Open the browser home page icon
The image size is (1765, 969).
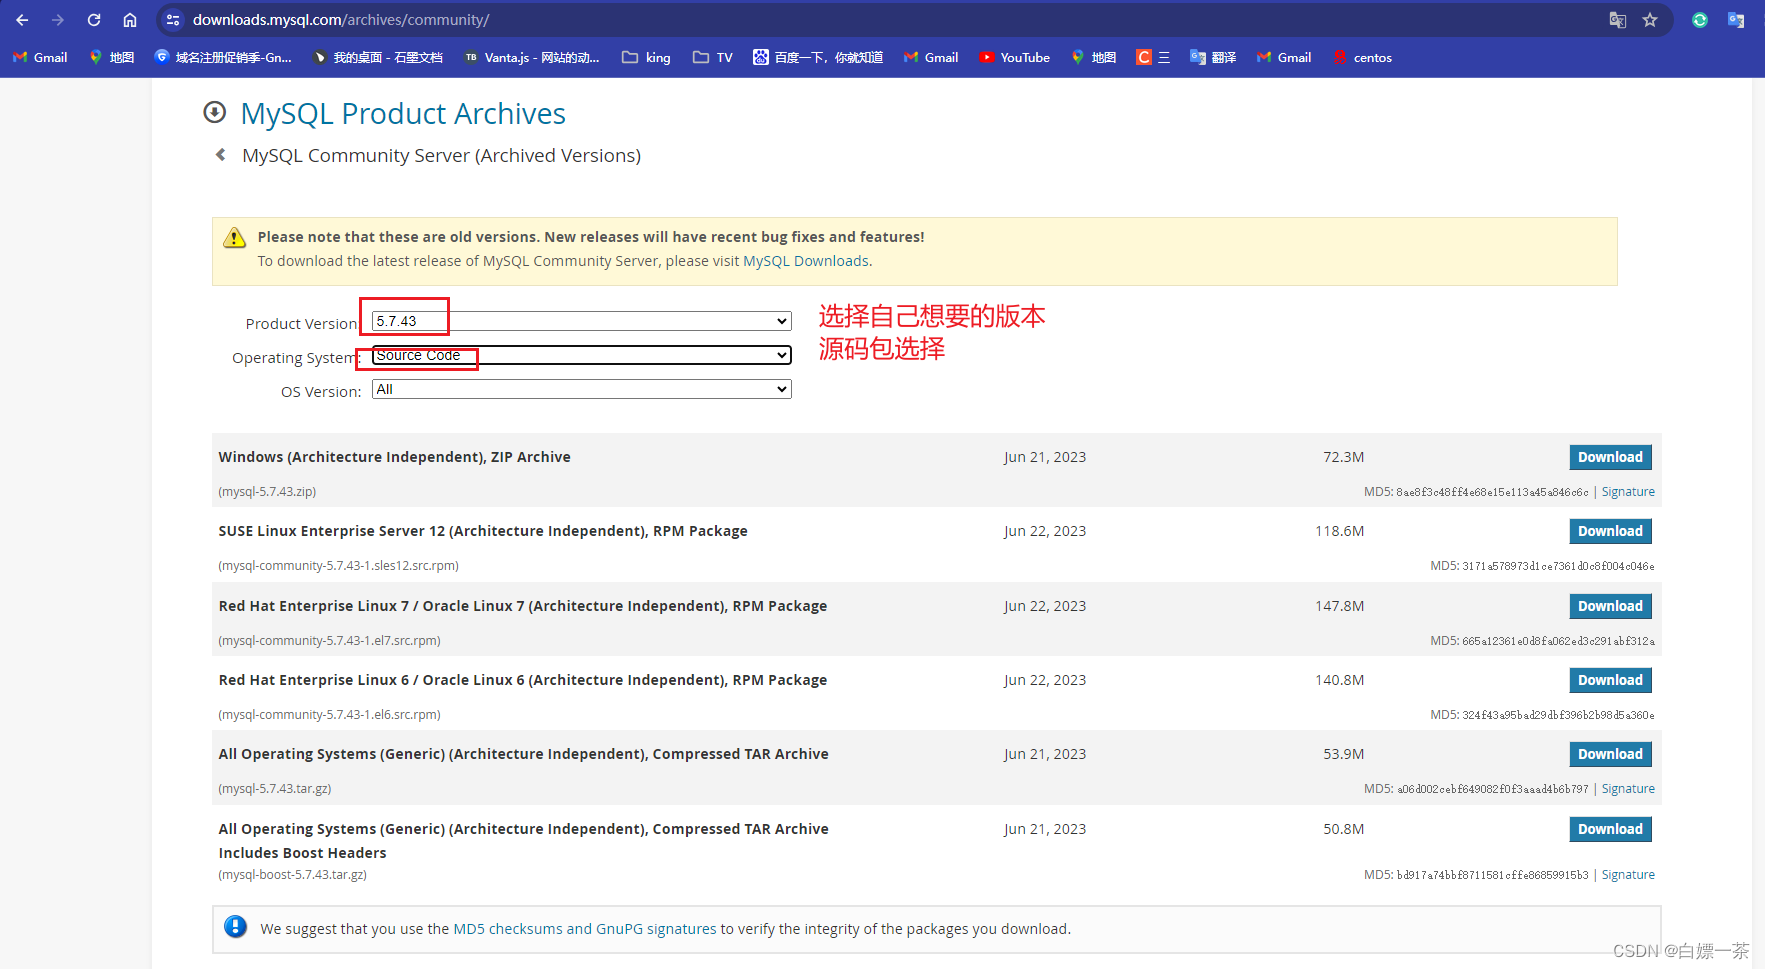pyautogui.click(x=130, y=20)
